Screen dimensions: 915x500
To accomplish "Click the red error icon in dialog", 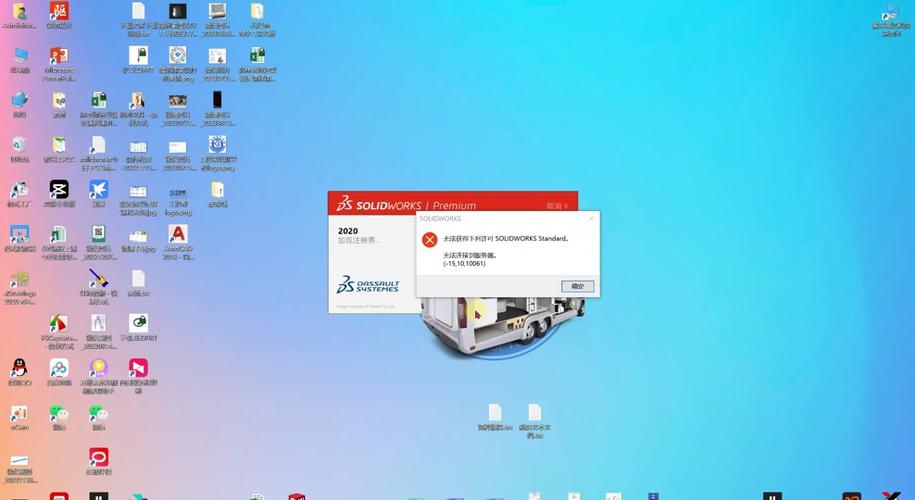I will [429, 240].
